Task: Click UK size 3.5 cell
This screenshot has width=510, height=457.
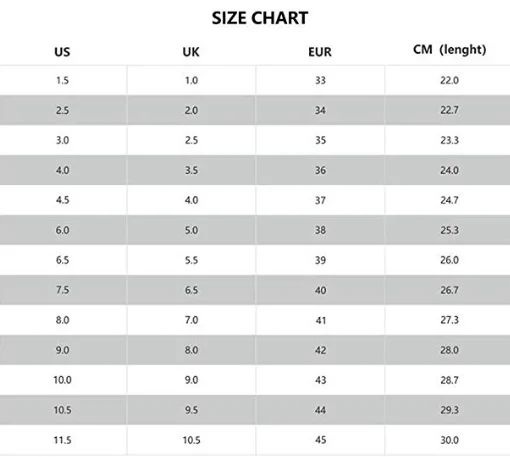Action: pos(191,170)
